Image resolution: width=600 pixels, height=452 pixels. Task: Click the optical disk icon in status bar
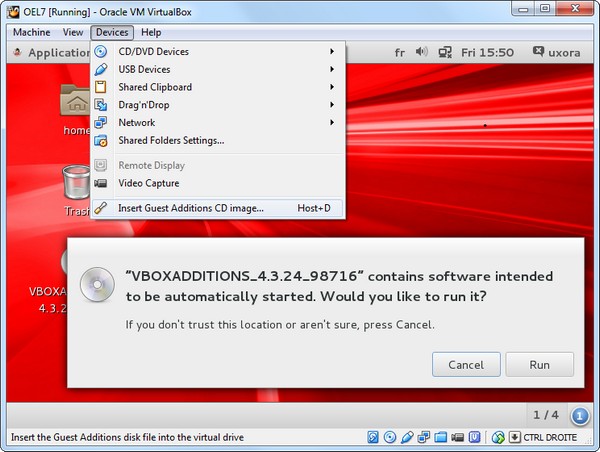point(390,437)
